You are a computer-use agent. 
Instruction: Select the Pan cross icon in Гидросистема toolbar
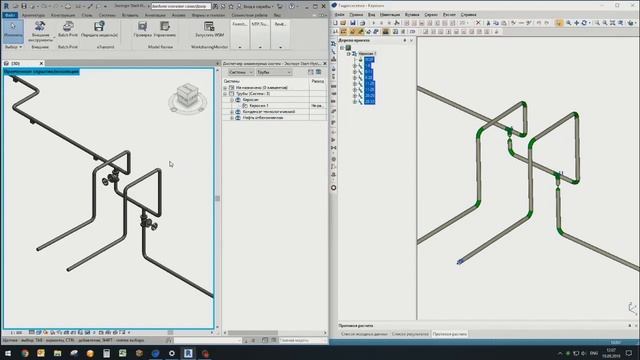point(576,23)
